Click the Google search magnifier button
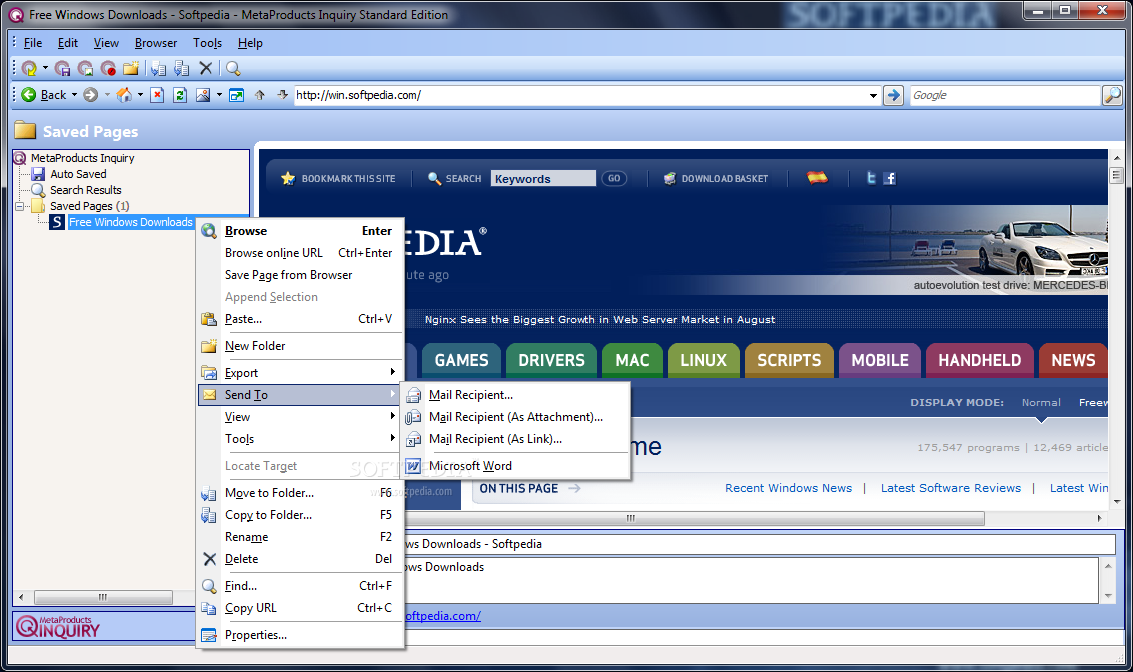Screen dimensions: 1133x672 [x=1111, y=95]
